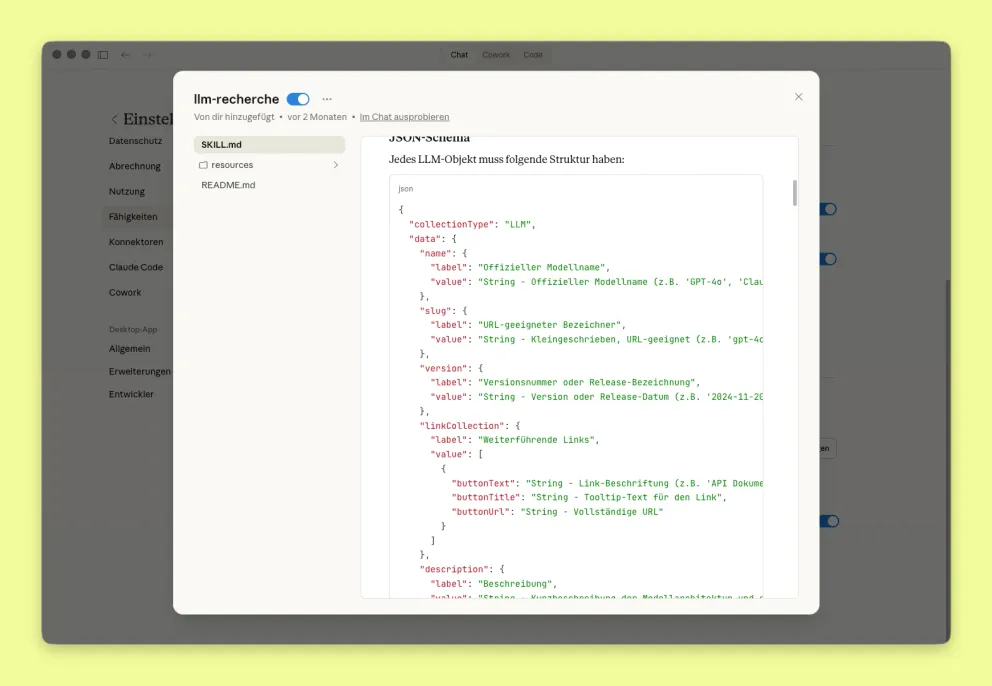Open the three-dot menu beside llm-recherche
This screenshot has width=992, height=686.
tap(327, 99)
